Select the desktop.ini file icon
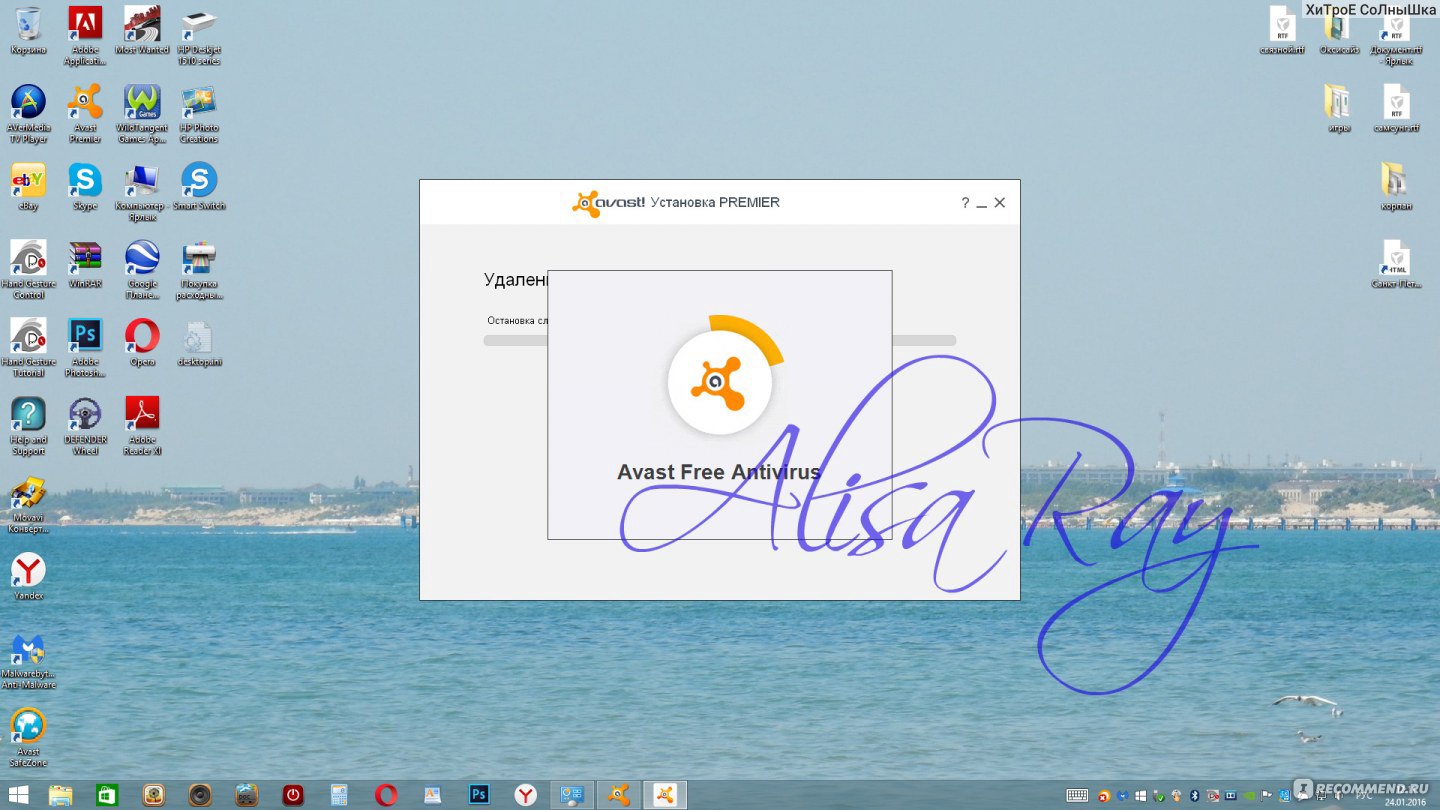Image resolution: width=1440 pixels, height=810 pixels. coord(199,342)
